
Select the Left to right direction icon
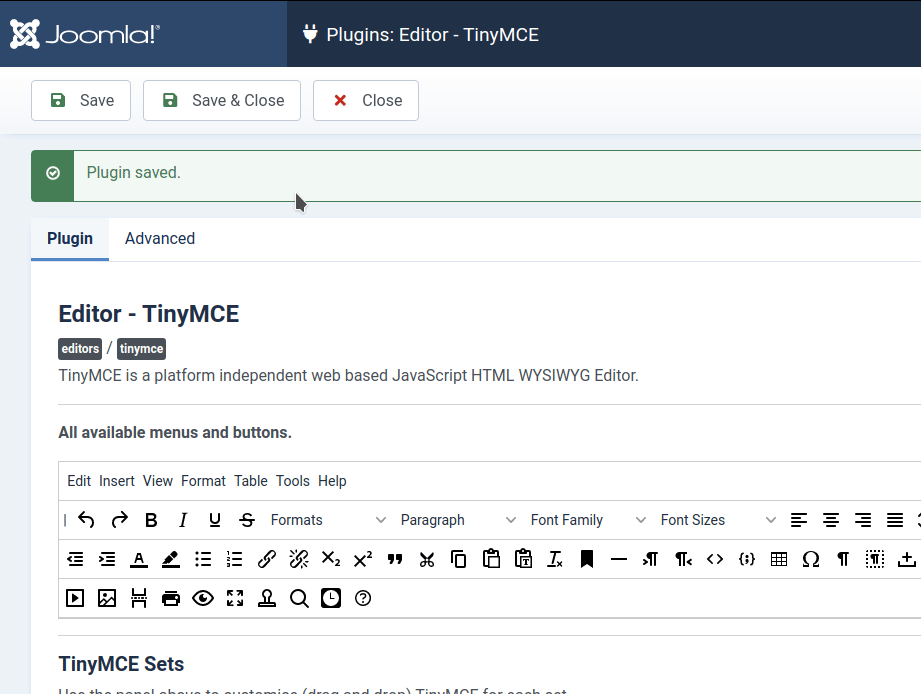point(650,560)
